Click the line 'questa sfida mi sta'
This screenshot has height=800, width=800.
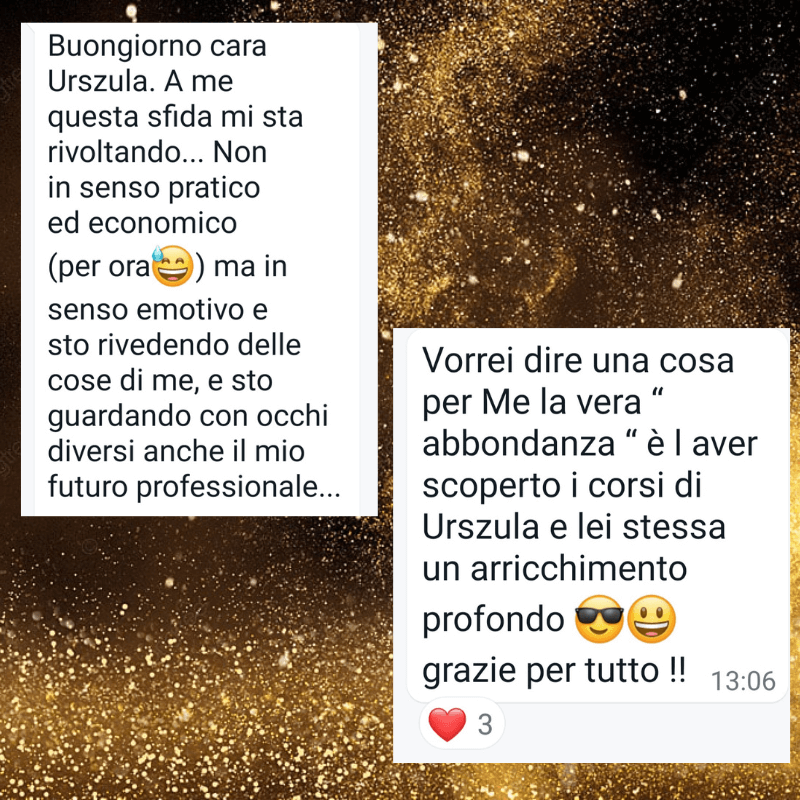(176, 118)
